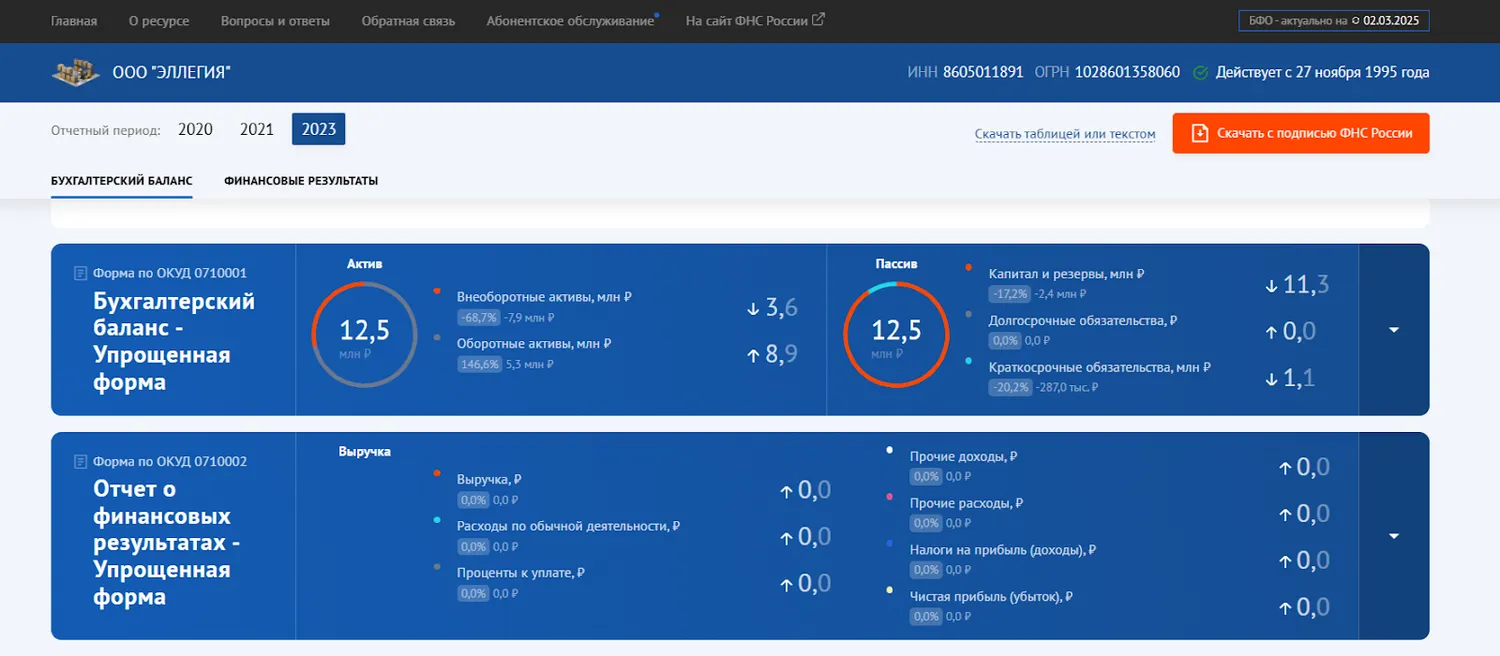Screen dimensions: 1500x656
Task: Select the 2021 reporting period
Action: [257, 129]
